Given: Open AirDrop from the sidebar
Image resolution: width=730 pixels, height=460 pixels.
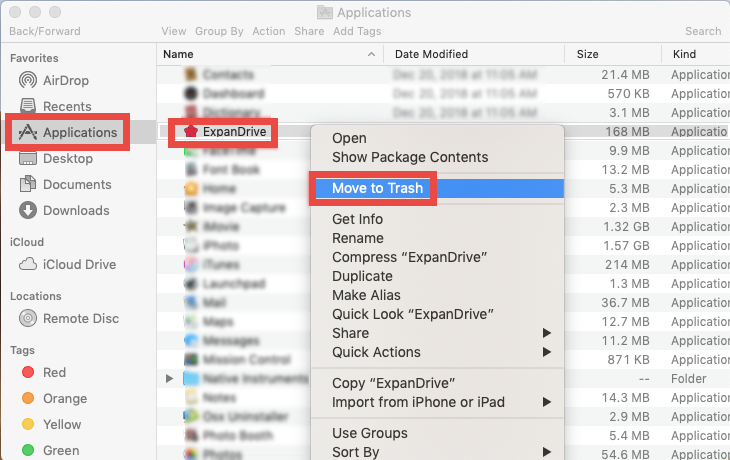Looking at the screenshot, I should click(x=54, y=81).
